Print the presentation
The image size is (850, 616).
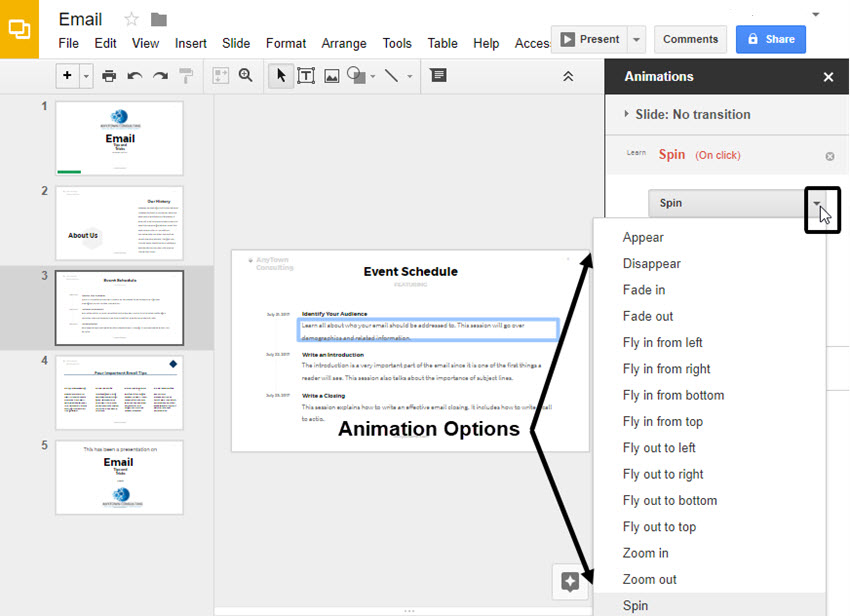tap(109, 75)
